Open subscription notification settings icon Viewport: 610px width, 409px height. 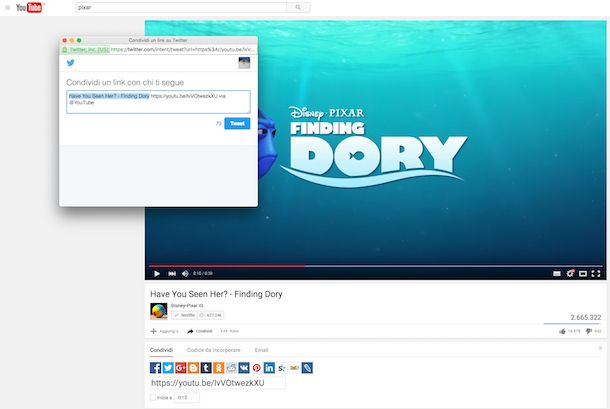202,315
